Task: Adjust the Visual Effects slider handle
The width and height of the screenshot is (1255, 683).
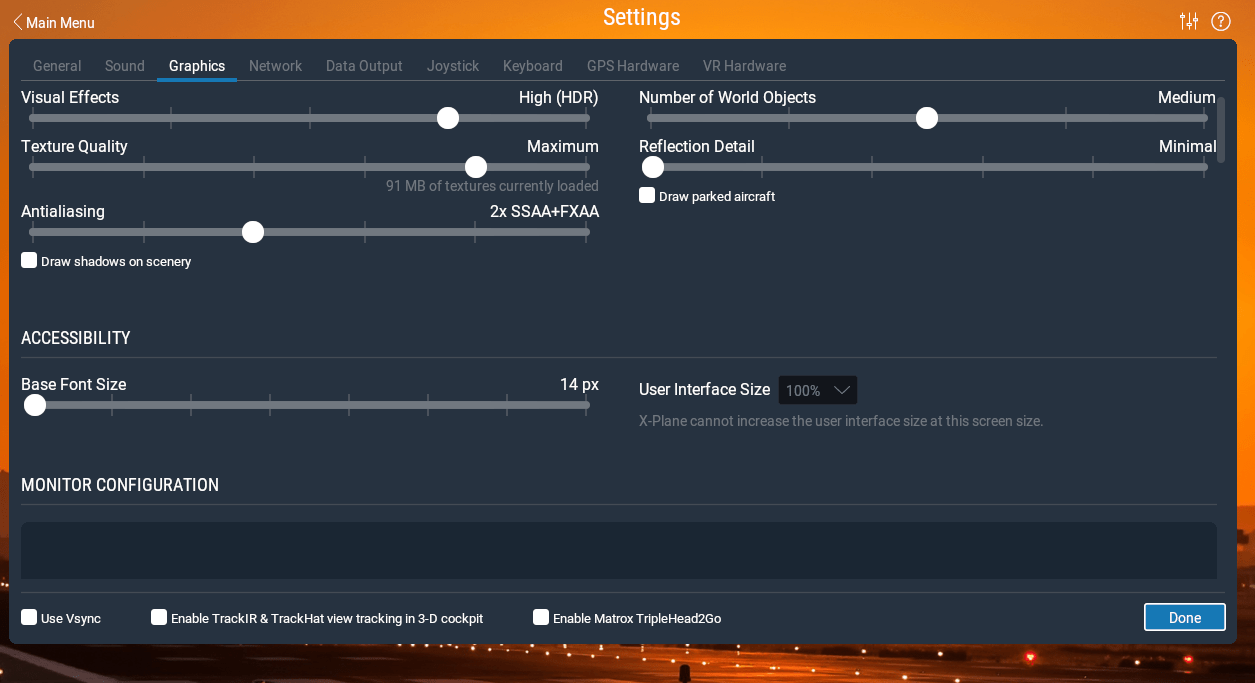Action: [447, 118]
